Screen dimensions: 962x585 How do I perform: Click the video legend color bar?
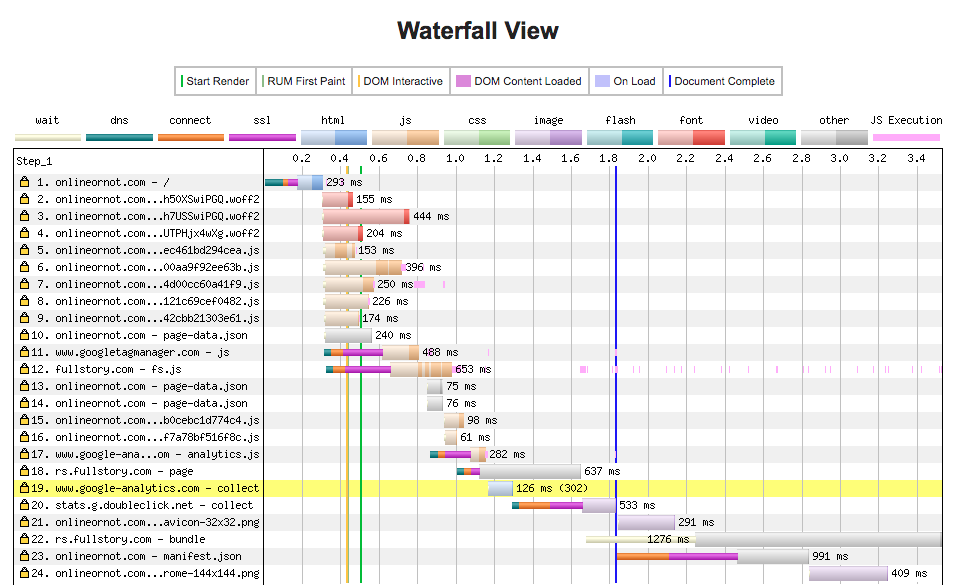[x=763, y=137]
